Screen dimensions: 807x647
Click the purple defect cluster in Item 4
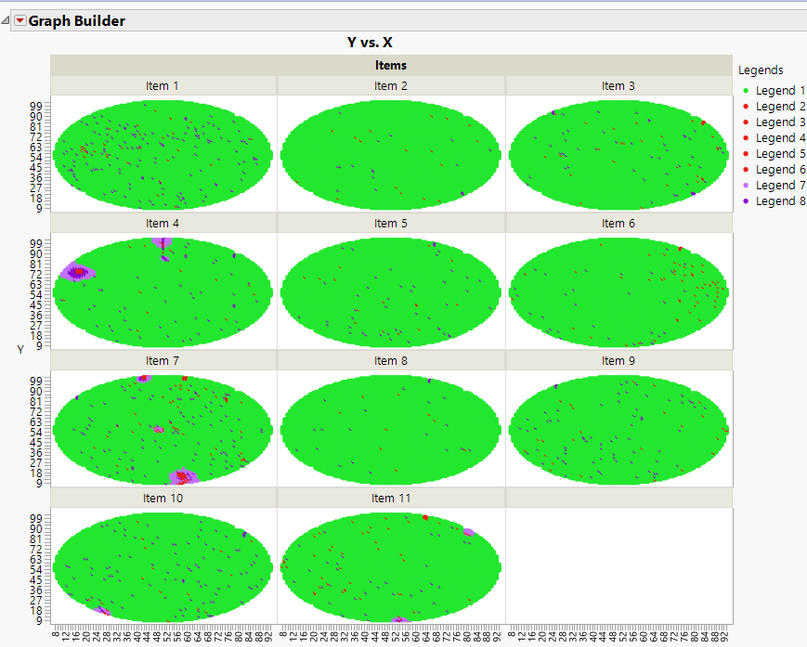pyautogui.click(x=77, y=272)
